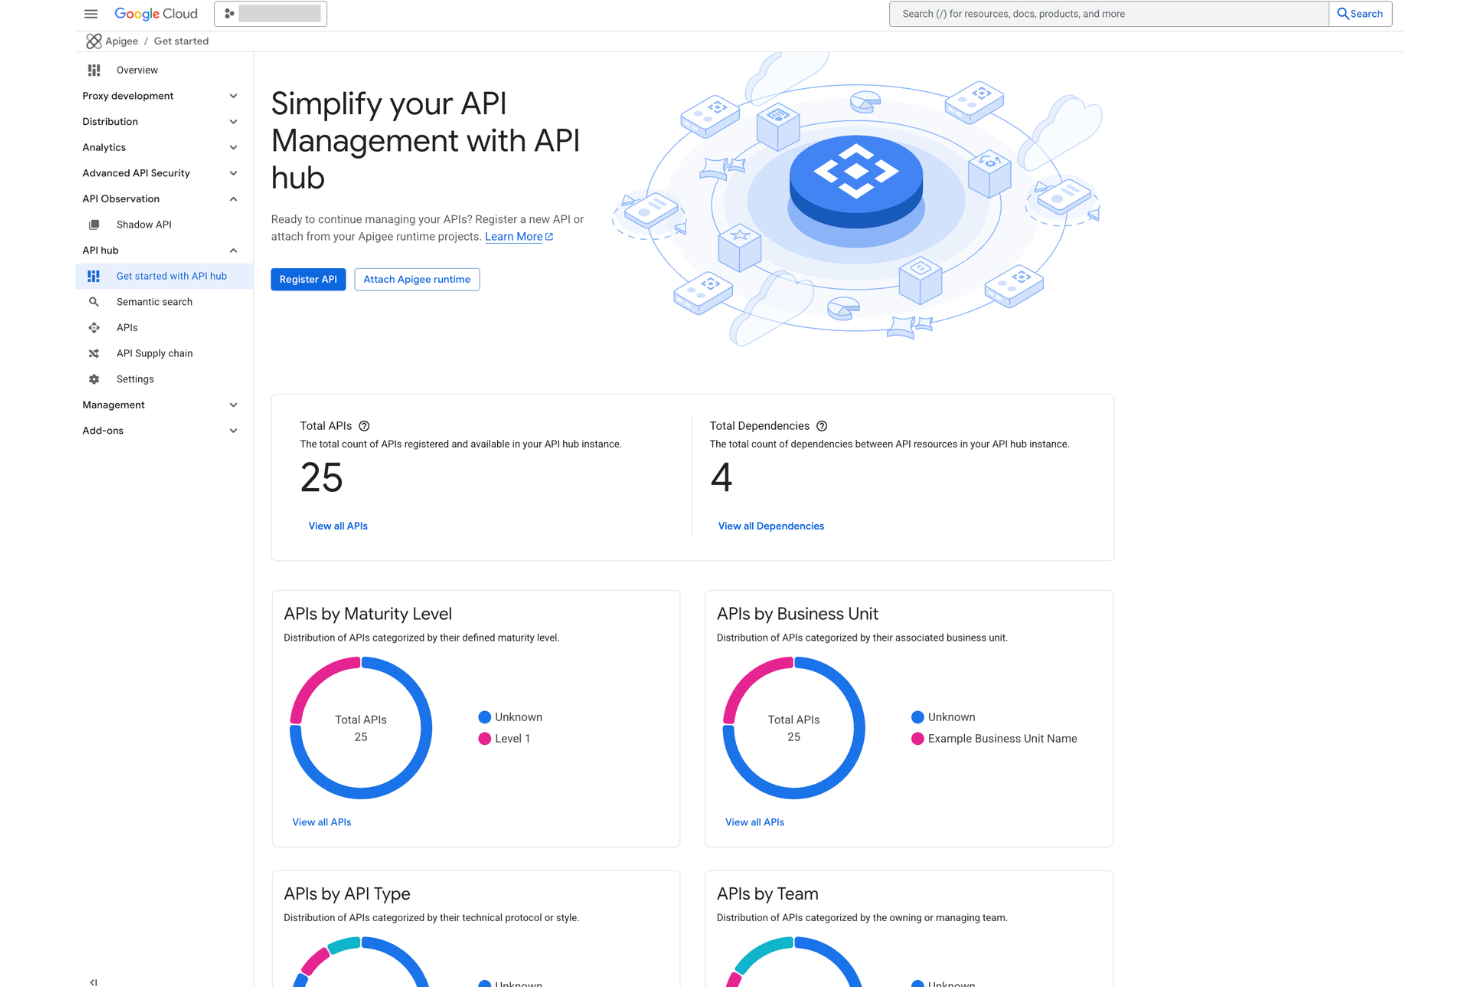Click the Settings gear icon
Screen dimensions: 1480x987
[94, 380]
